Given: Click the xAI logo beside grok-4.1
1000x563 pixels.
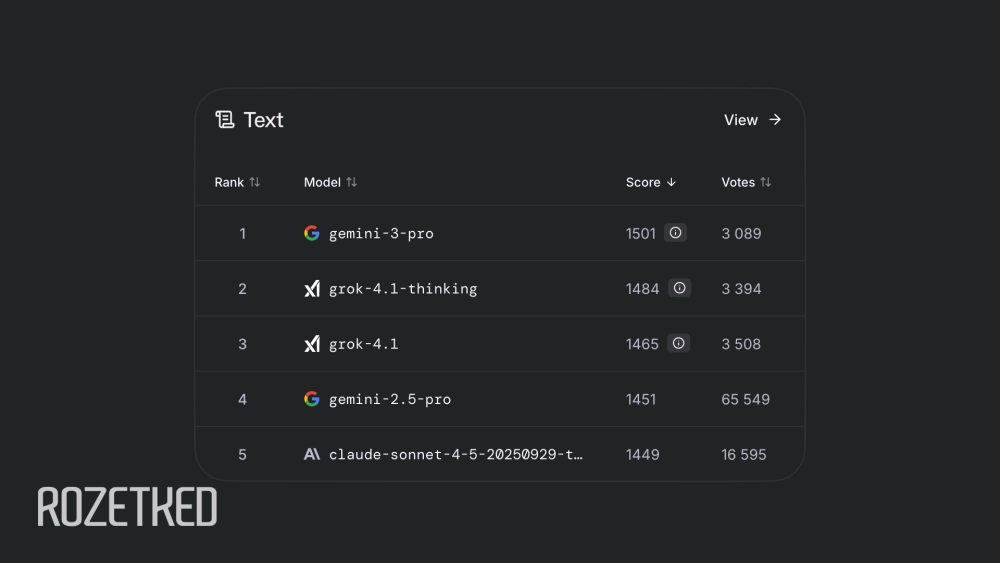Looking at the screenshot, I should [x=312, y=344].
